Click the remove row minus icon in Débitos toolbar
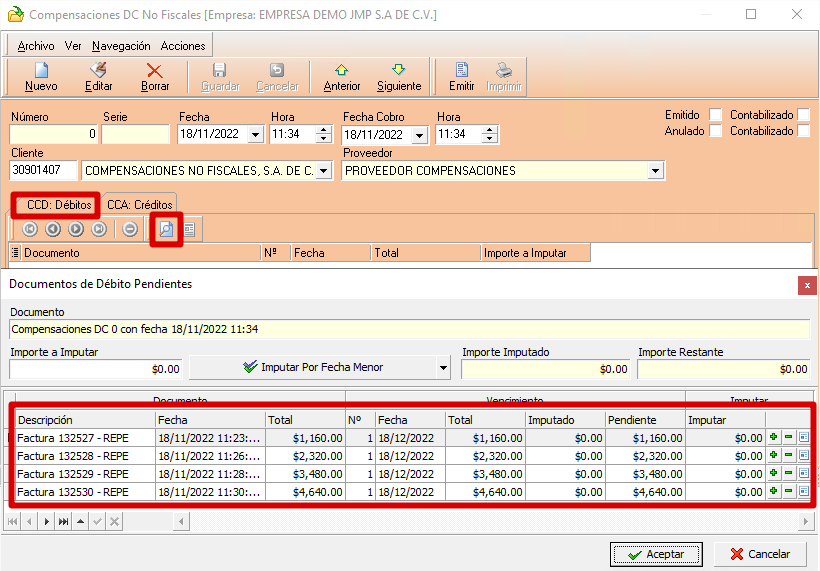This screenshot has height=571, width=820. pos(130,229)
